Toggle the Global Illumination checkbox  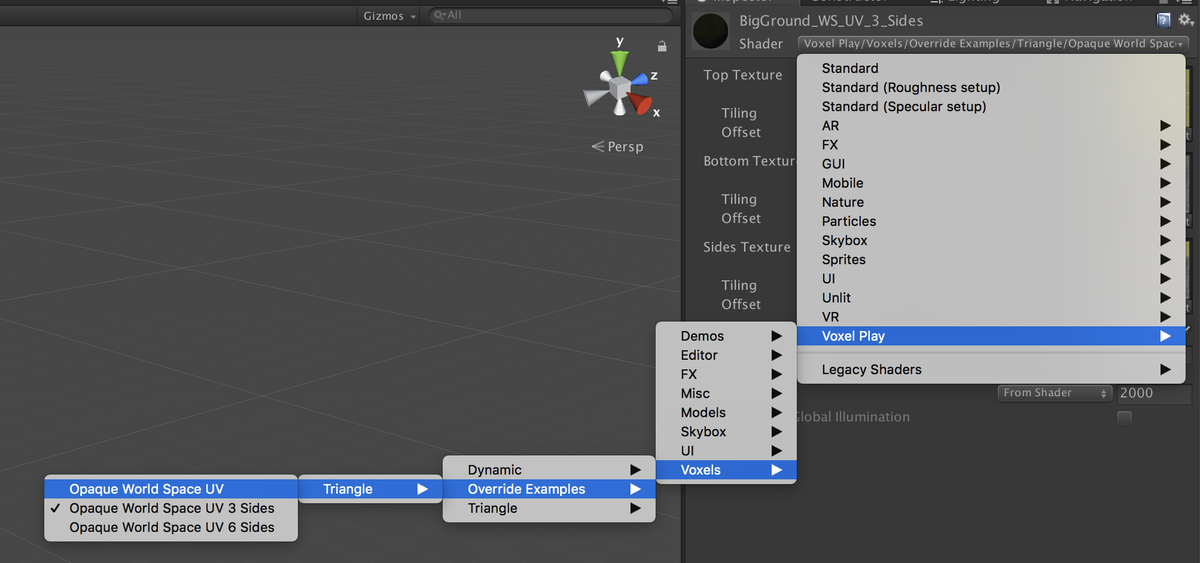point(1125,417)
